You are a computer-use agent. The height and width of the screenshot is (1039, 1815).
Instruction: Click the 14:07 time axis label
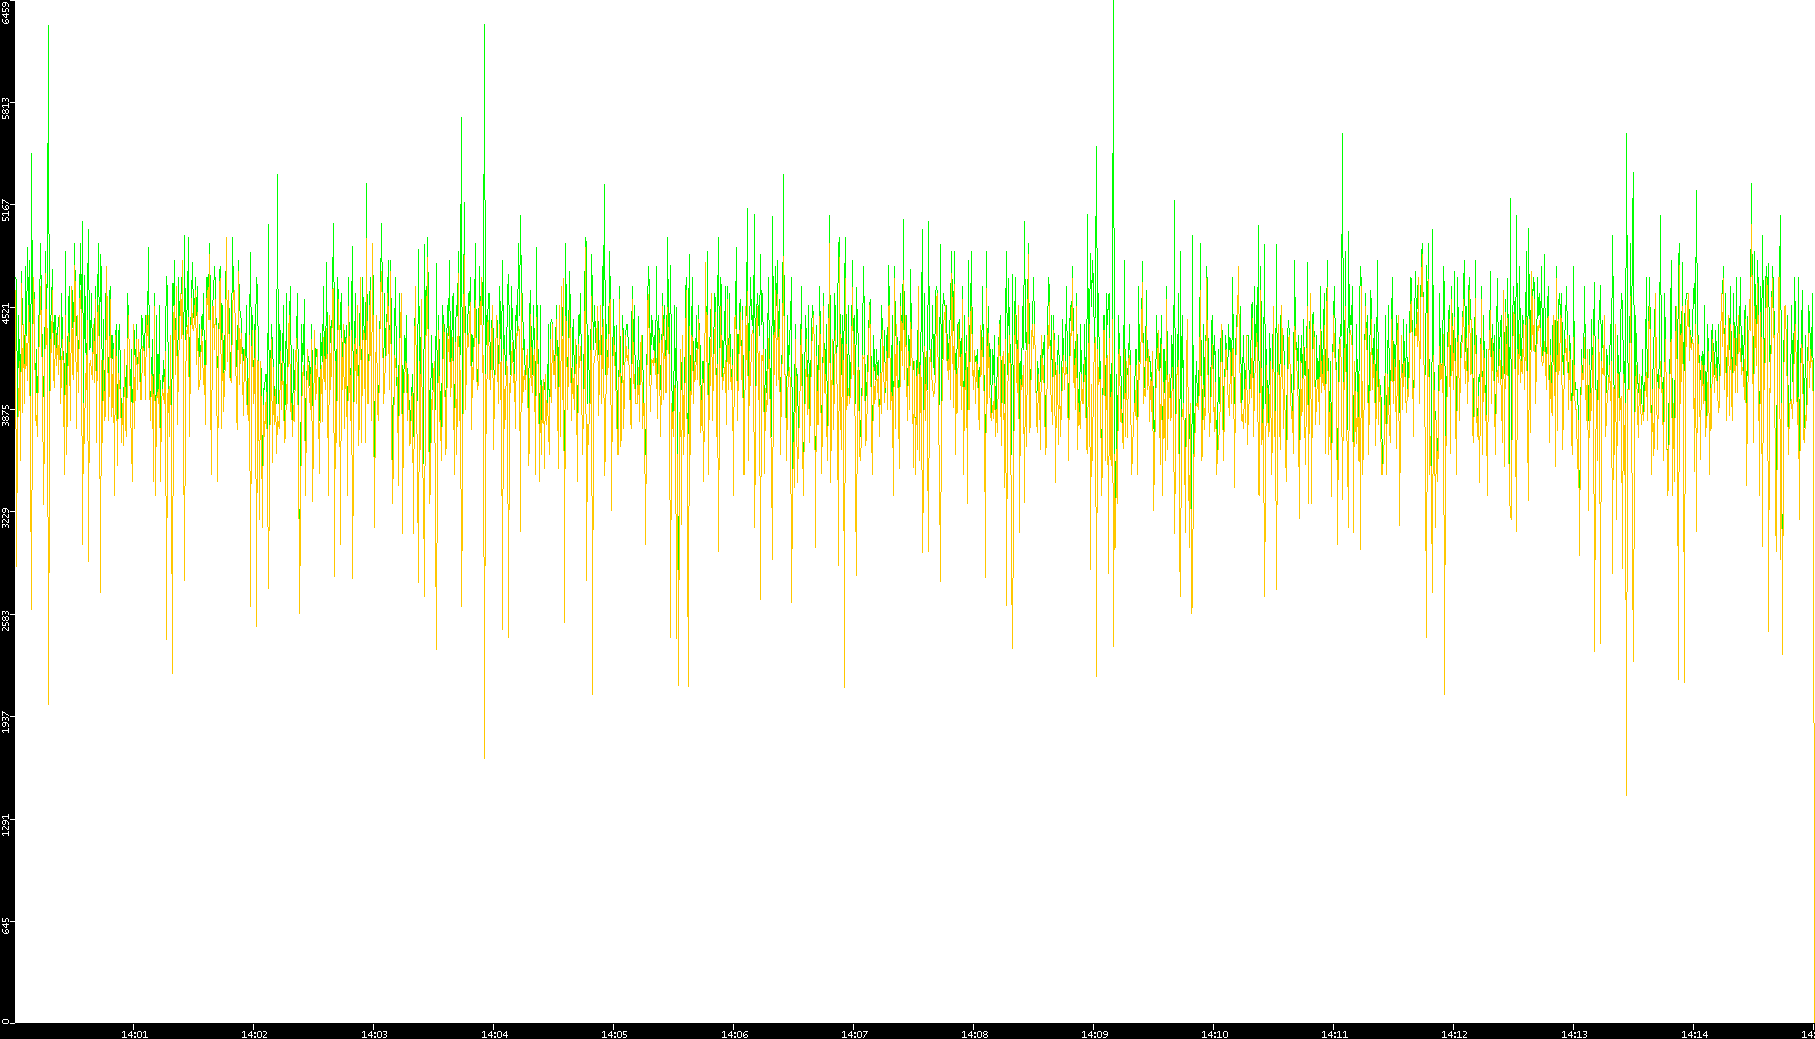[854, 1034]
